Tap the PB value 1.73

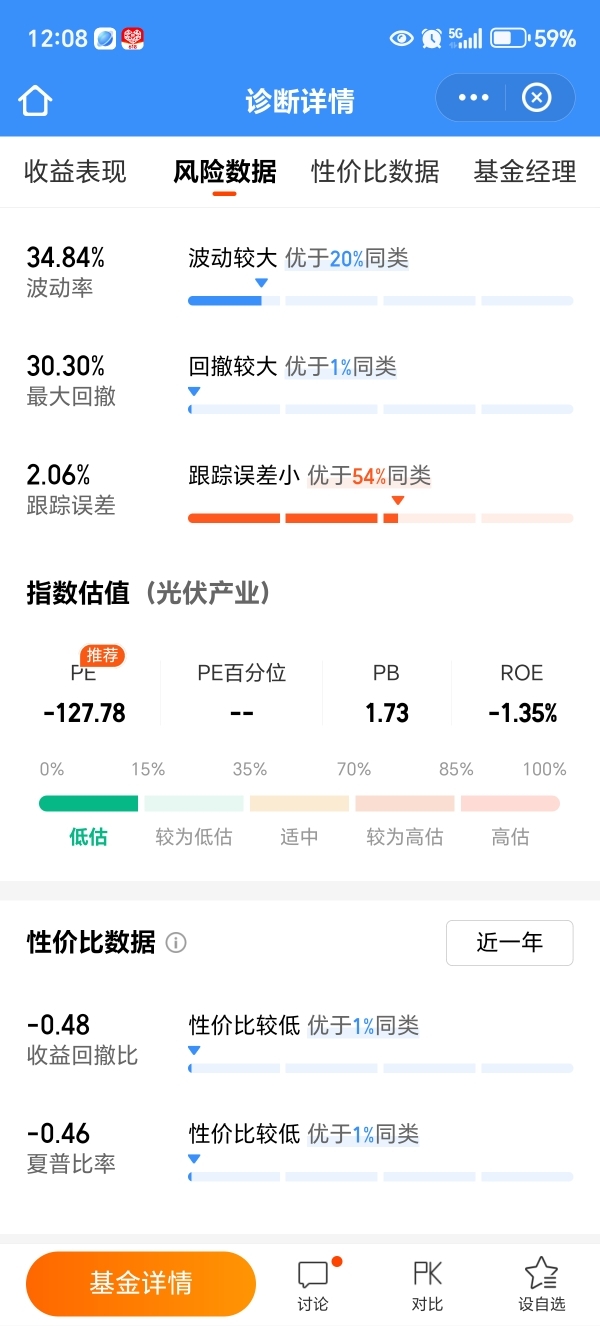click(386, 713)
